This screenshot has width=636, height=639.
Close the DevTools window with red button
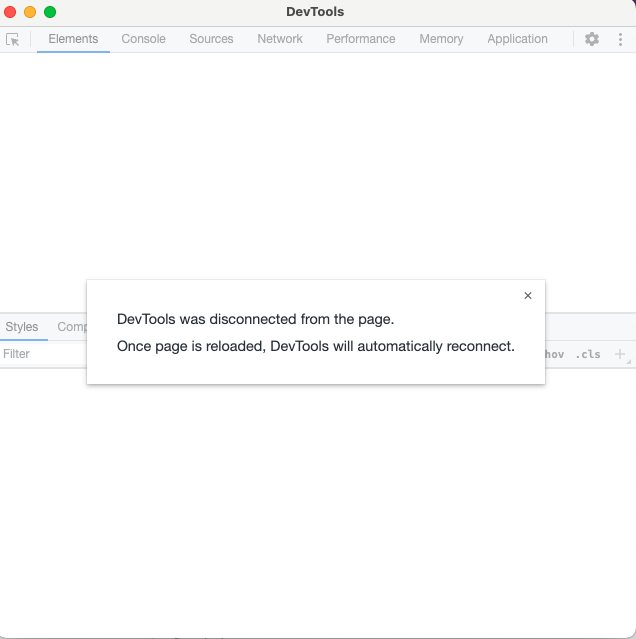tap(10, 12)
